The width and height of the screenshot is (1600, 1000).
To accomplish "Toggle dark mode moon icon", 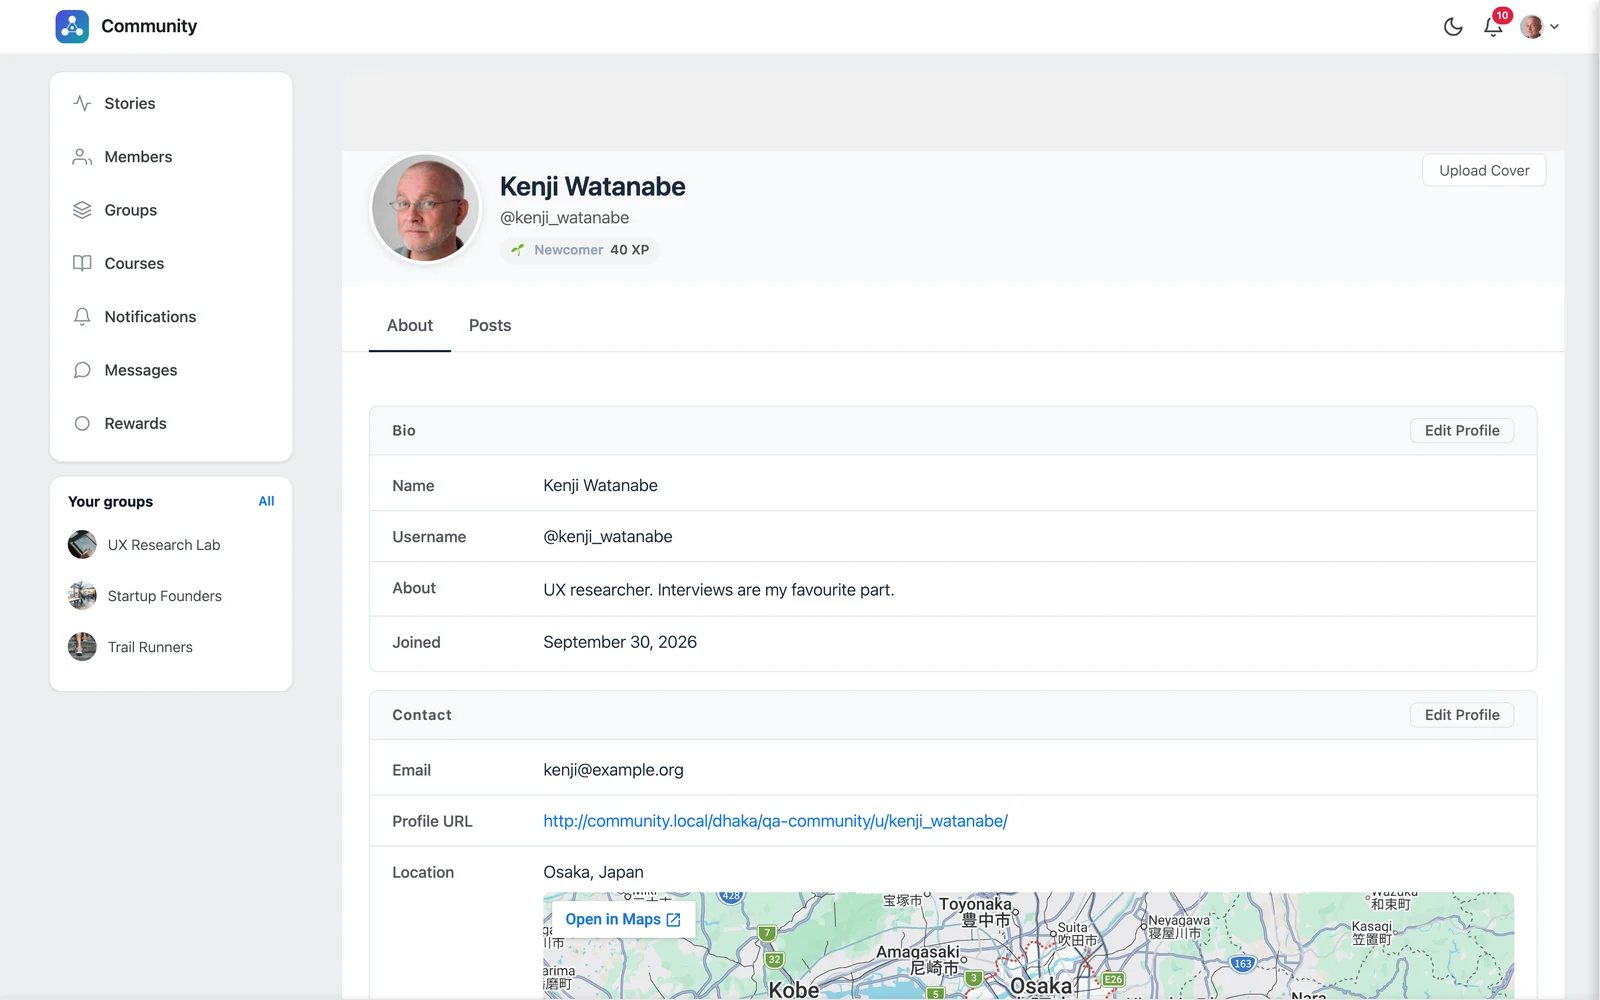I will tap(1453, 27).
